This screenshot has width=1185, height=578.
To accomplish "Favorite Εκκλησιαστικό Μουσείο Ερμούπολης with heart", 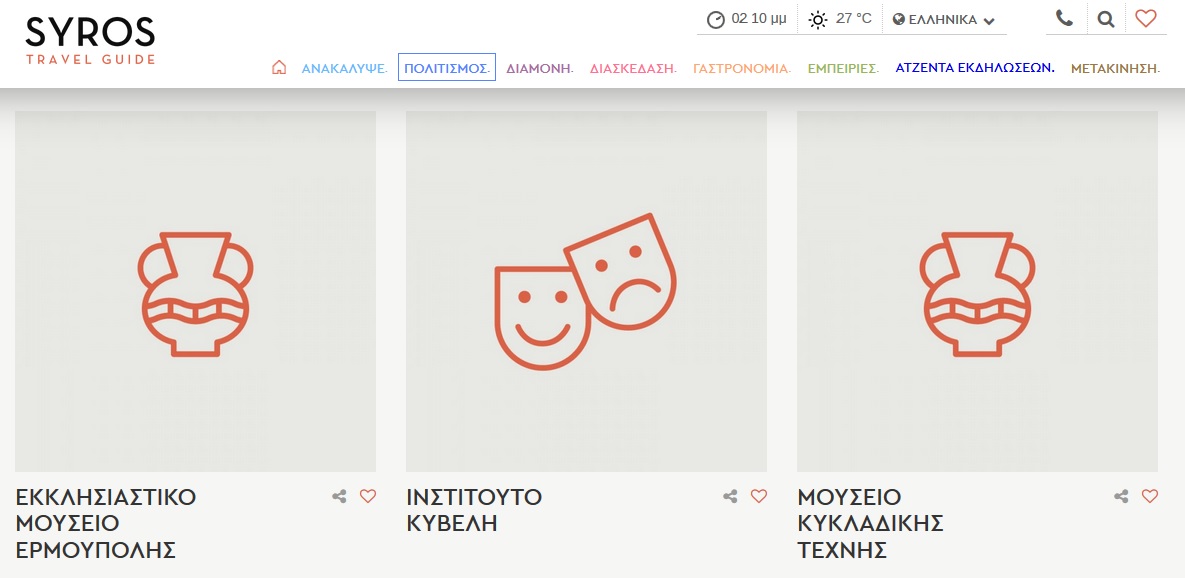I will pos(367,496).
